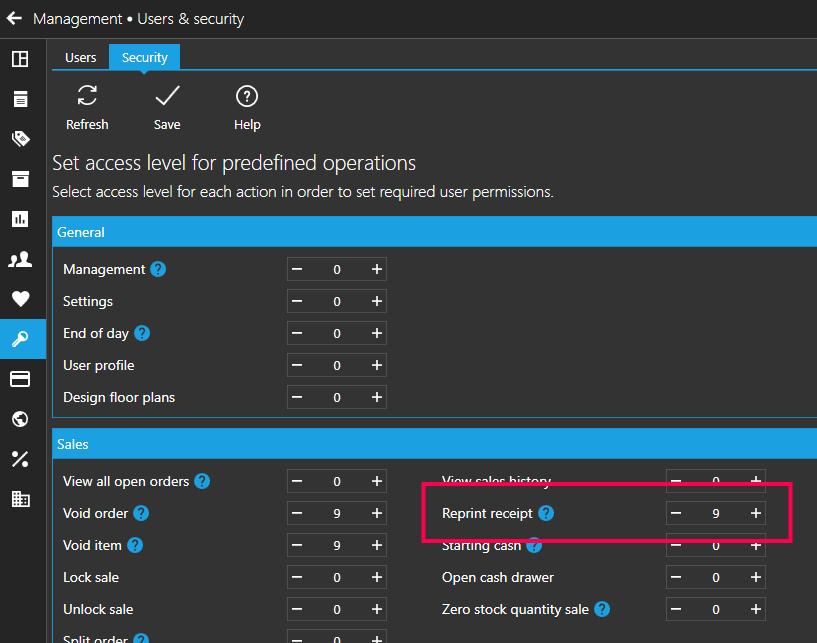Click the End of day level value field
Screen dimensions: 817x643
click(x=337, y=333)
